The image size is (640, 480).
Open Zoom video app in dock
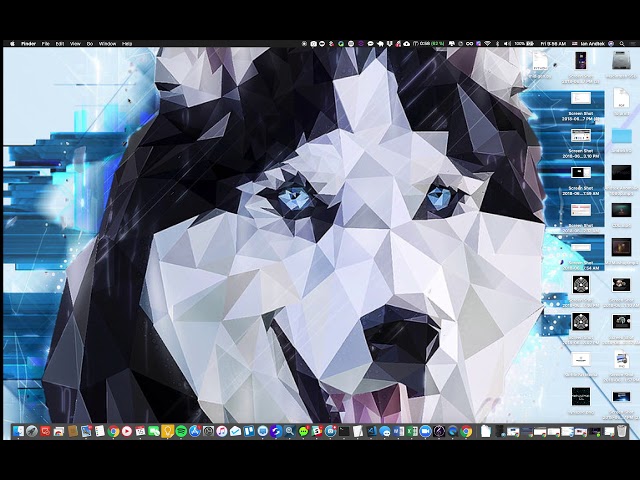(425, 431)
